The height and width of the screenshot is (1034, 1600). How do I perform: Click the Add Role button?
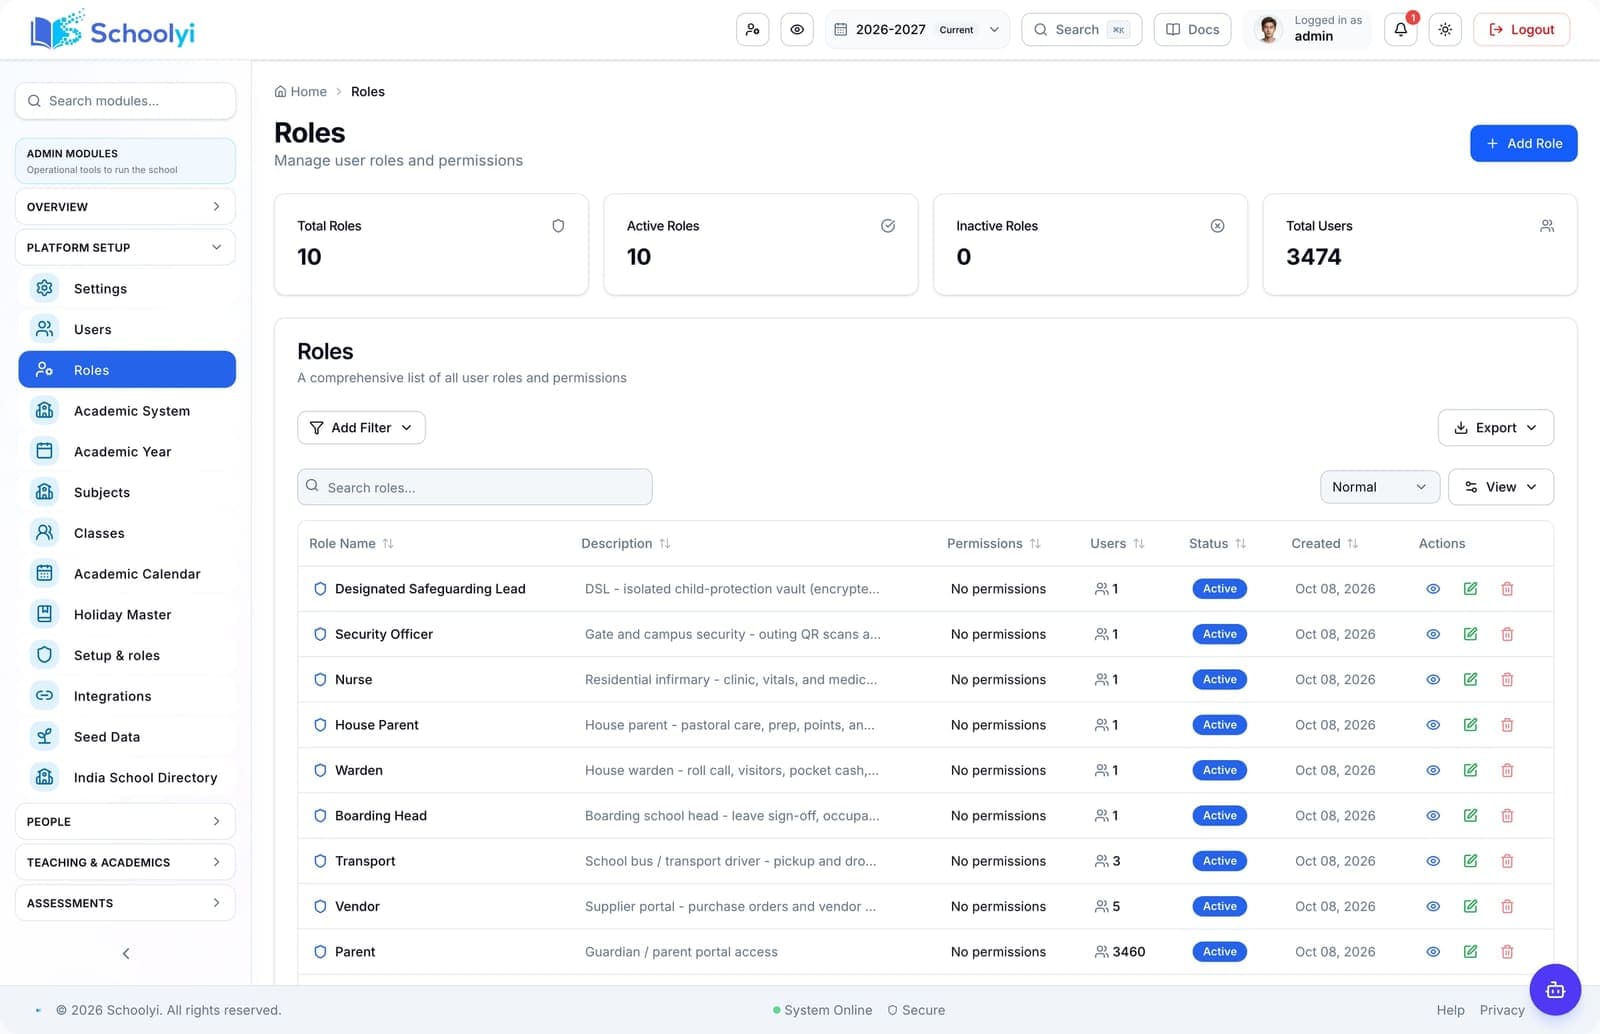coord(1523,143)
